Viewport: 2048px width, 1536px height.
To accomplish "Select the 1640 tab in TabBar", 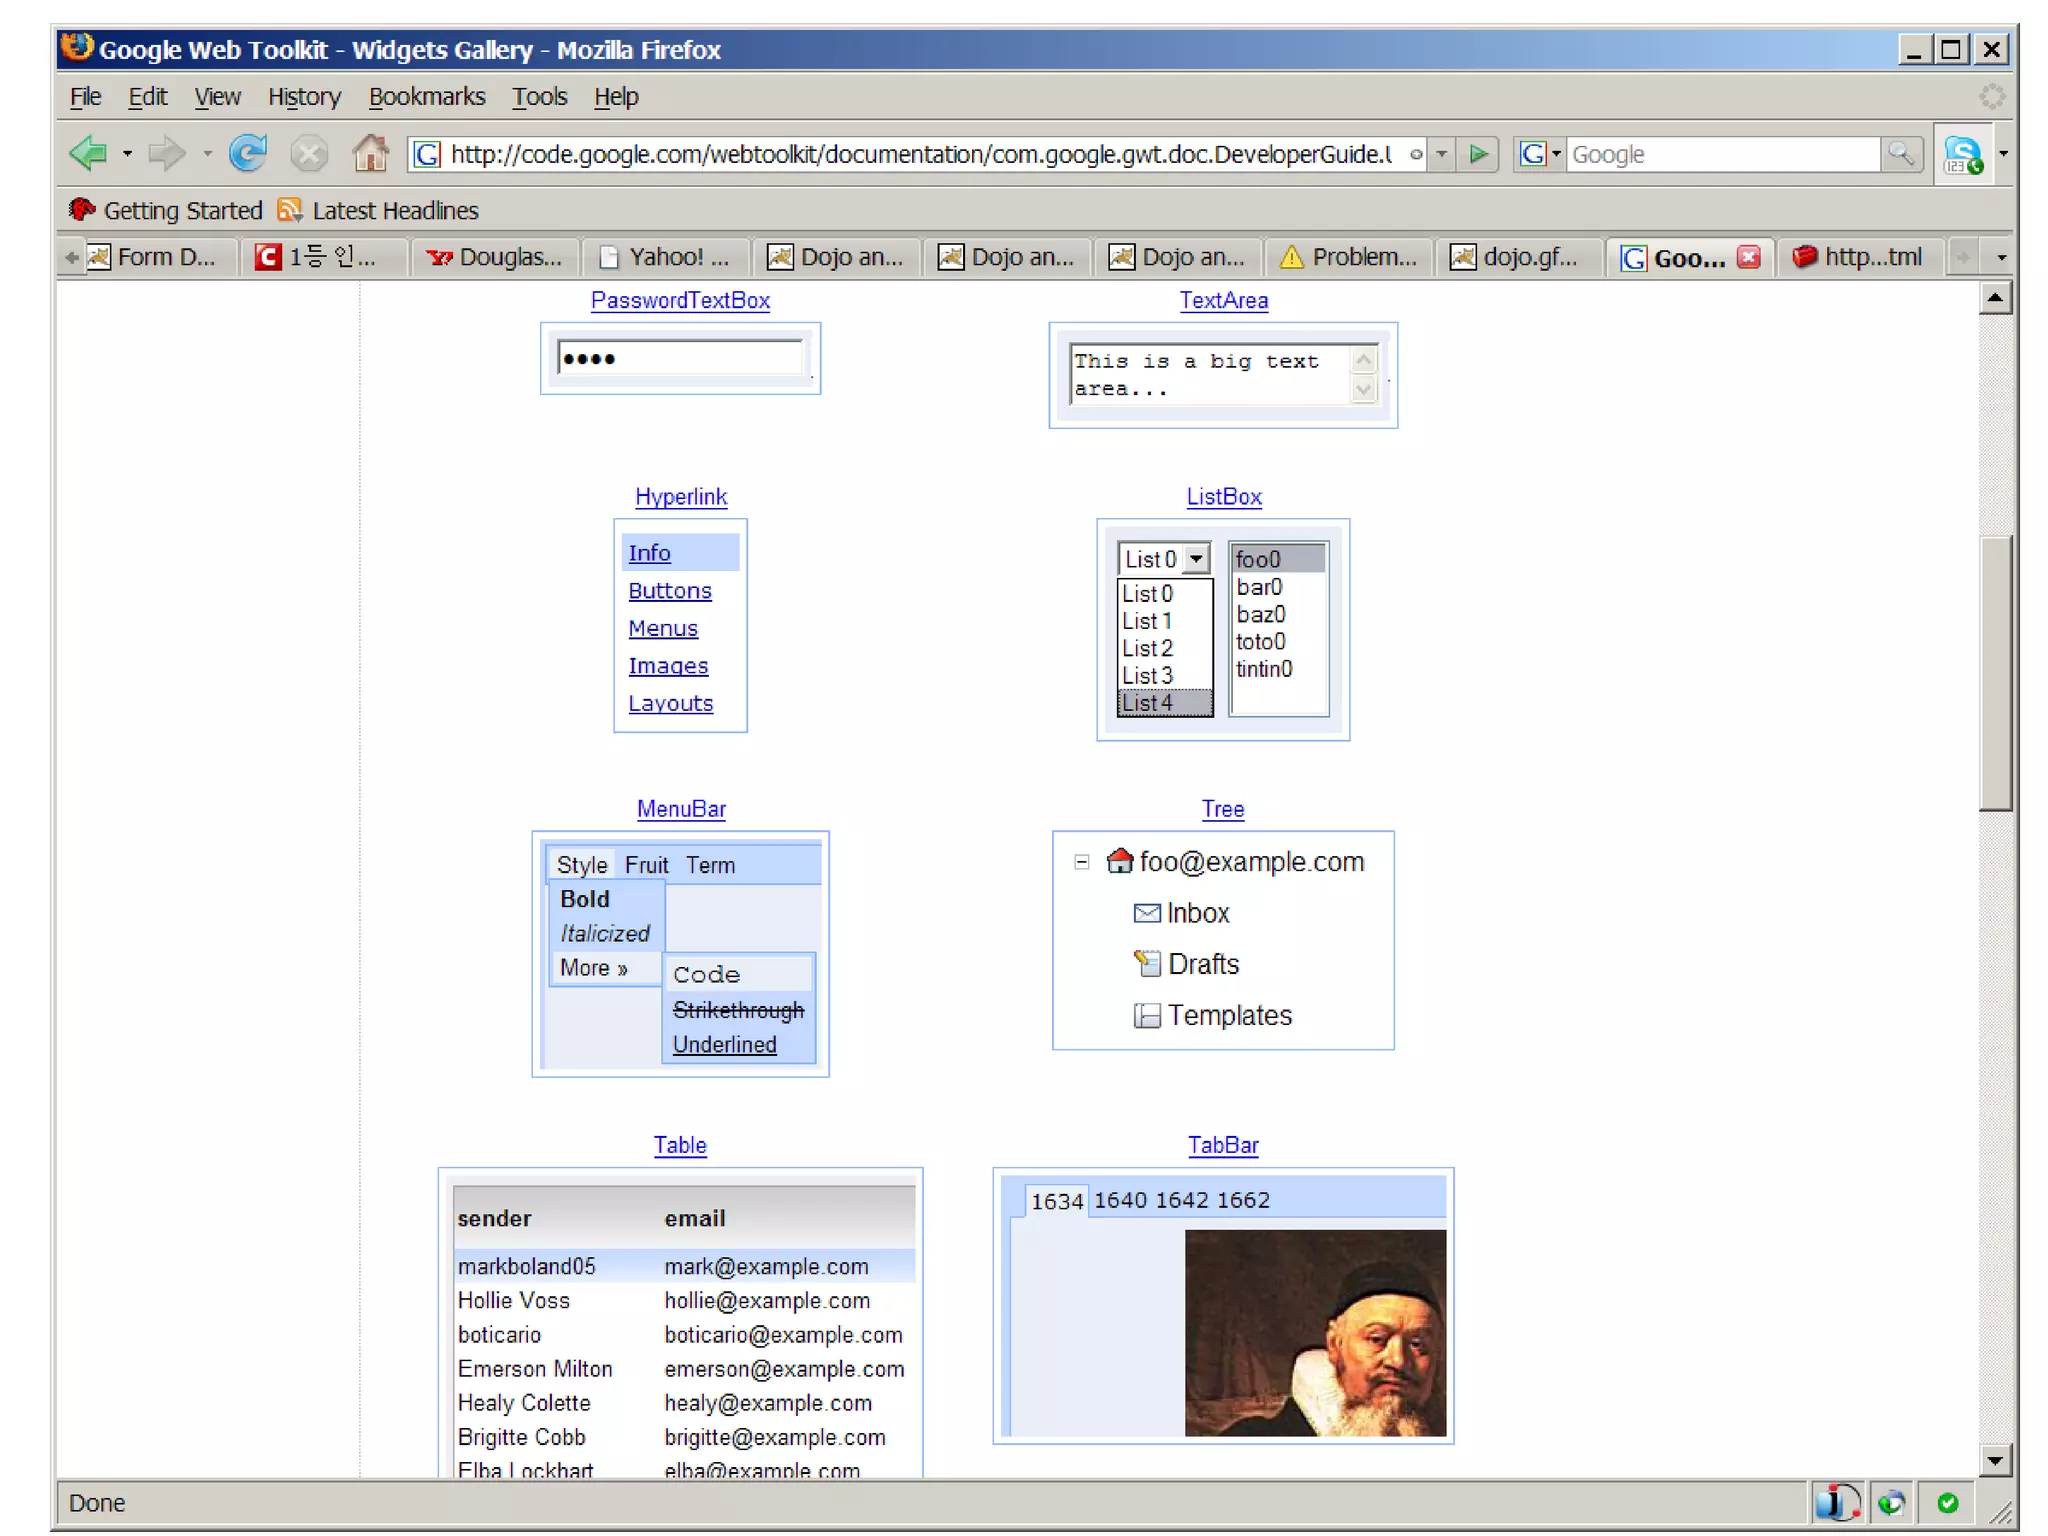I will tap(1120, 1200).
